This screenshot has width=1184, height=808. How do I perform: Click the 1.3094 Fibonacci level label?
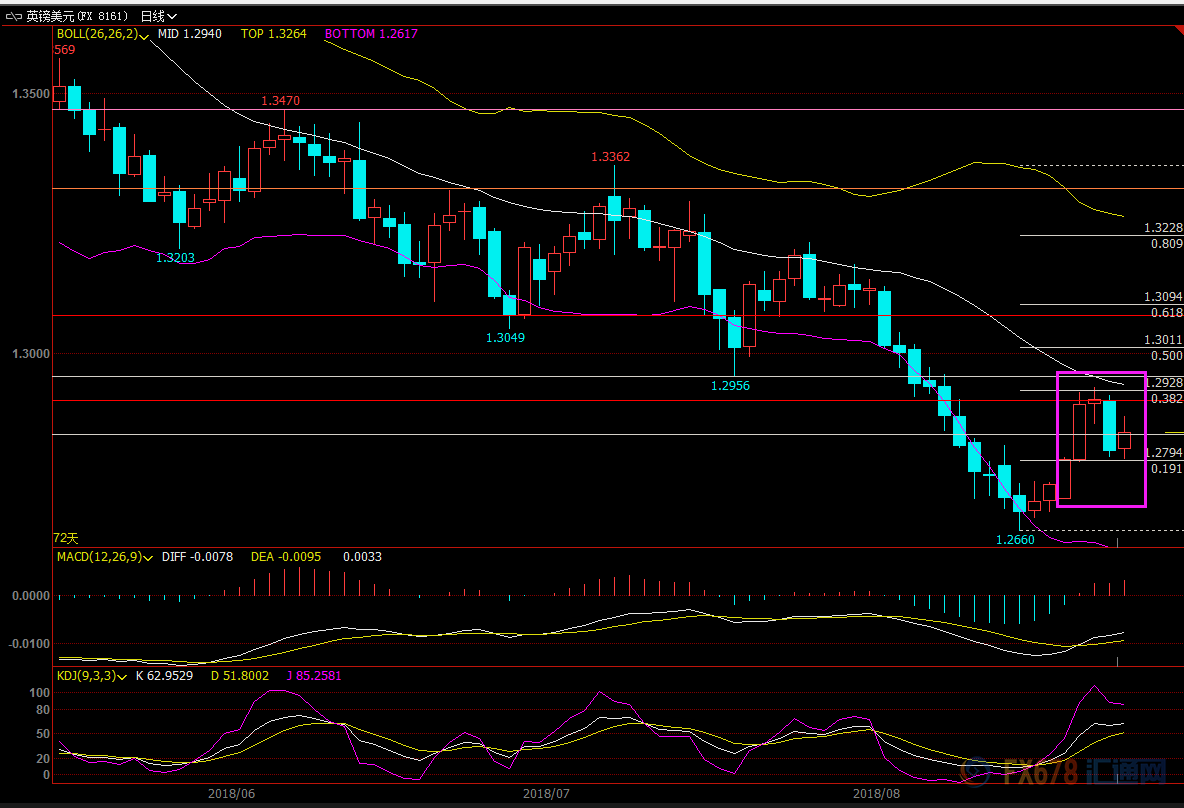(1164, 298)
